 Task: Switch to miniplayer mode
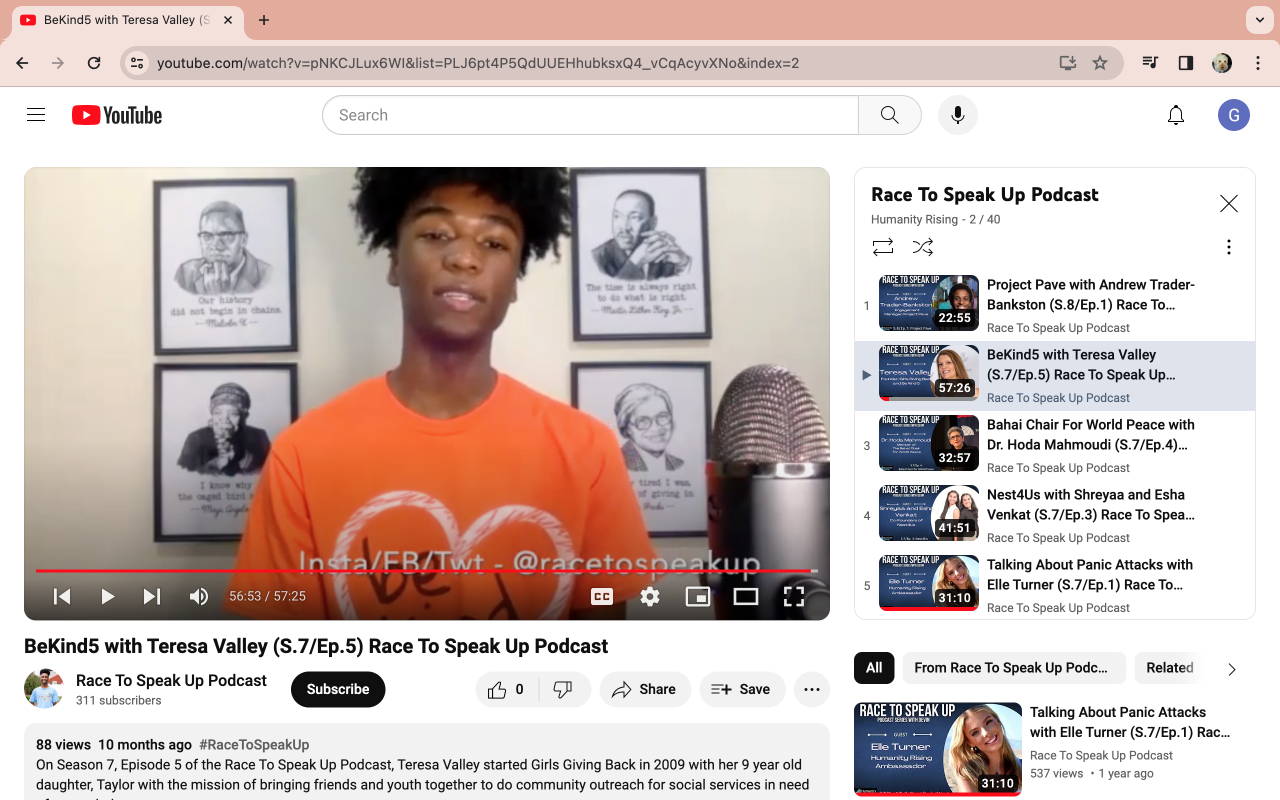coord(698,597)
